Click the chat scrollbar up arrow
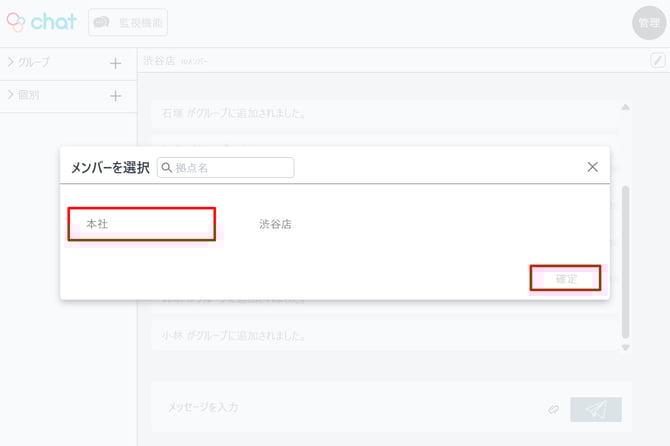 coord(626,106)
